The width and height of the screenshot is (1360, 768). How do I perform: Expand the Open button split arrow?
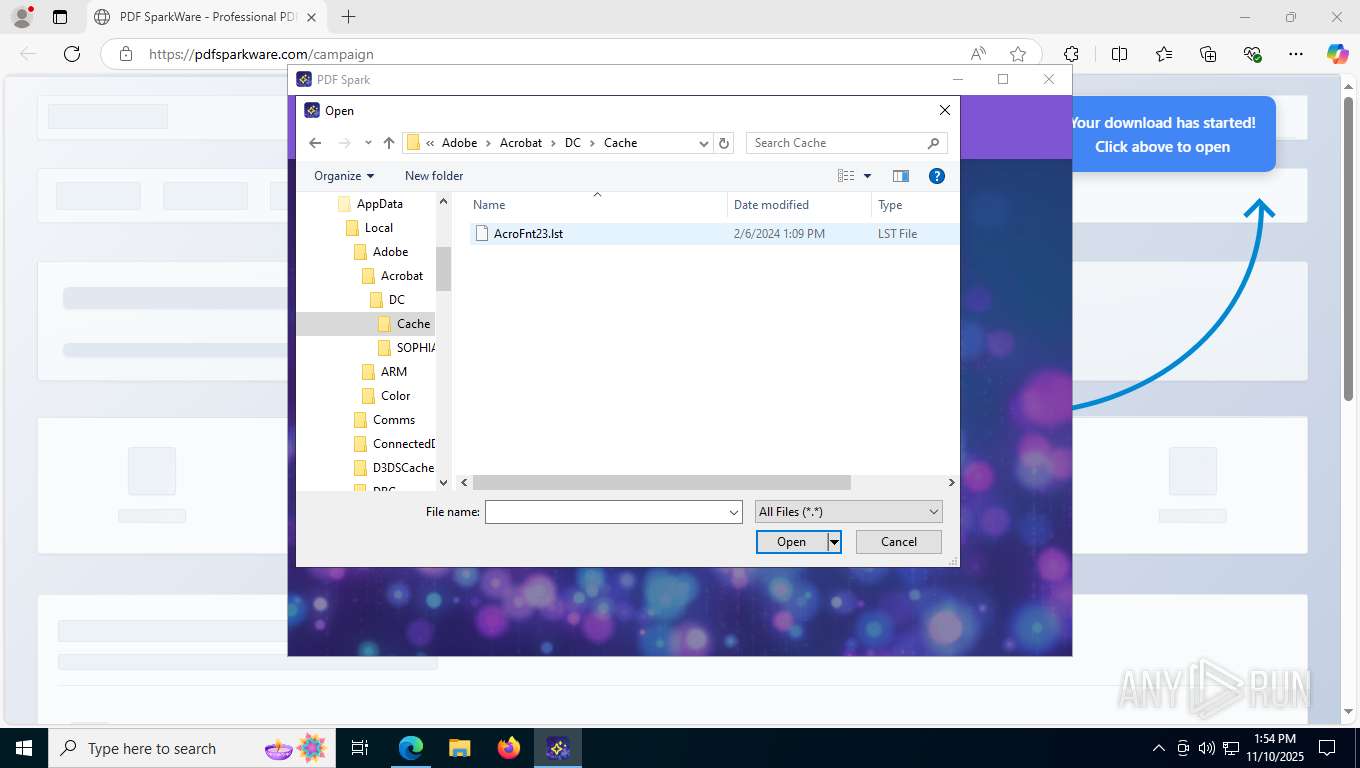click(834, 542)
